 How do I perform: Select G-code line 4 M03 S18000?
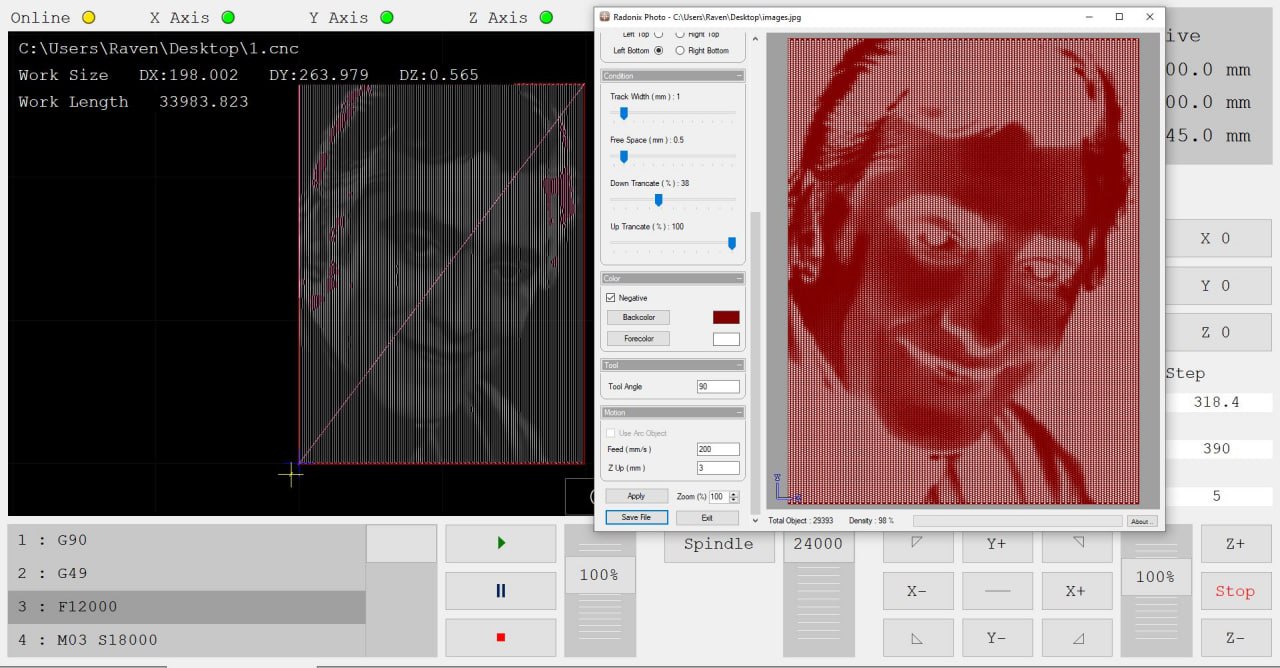(186, 640)
